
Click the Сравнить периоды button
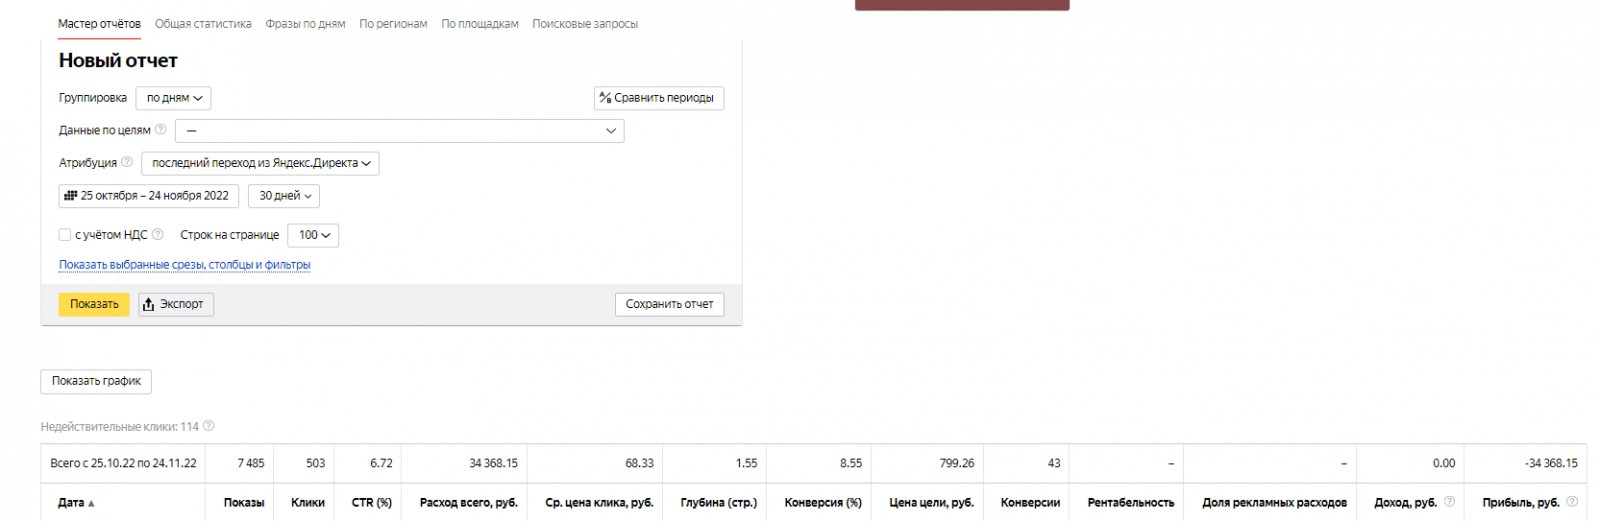point(659,98)
